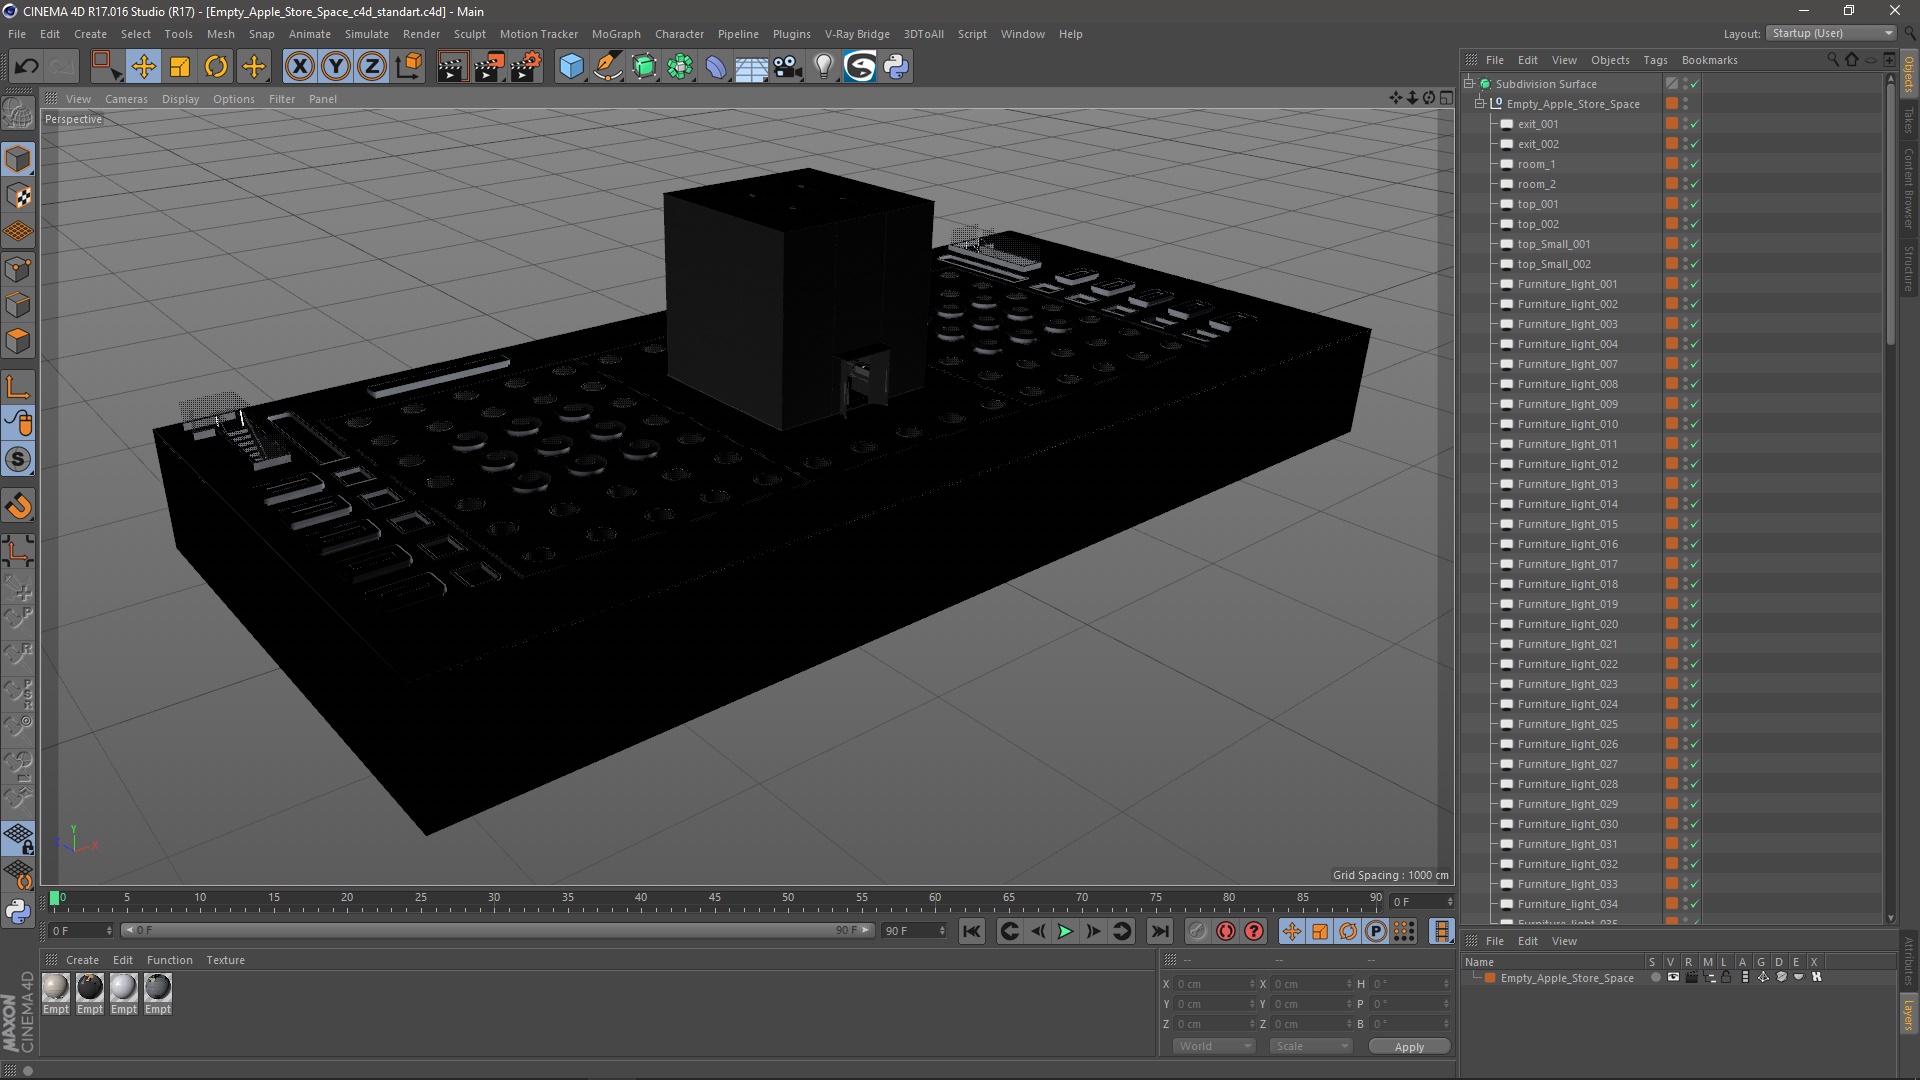Add a Subdivision Surface generator

click(x=645, y=67)
